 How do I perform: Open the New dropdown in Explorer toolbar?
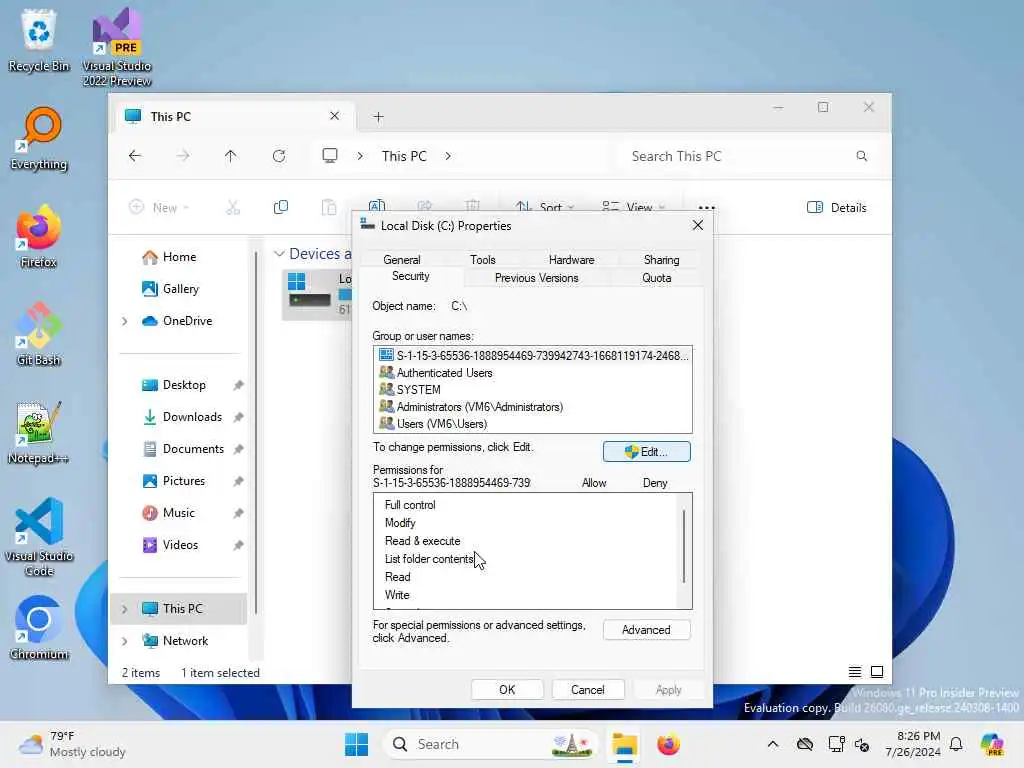[x=159, y=208]
